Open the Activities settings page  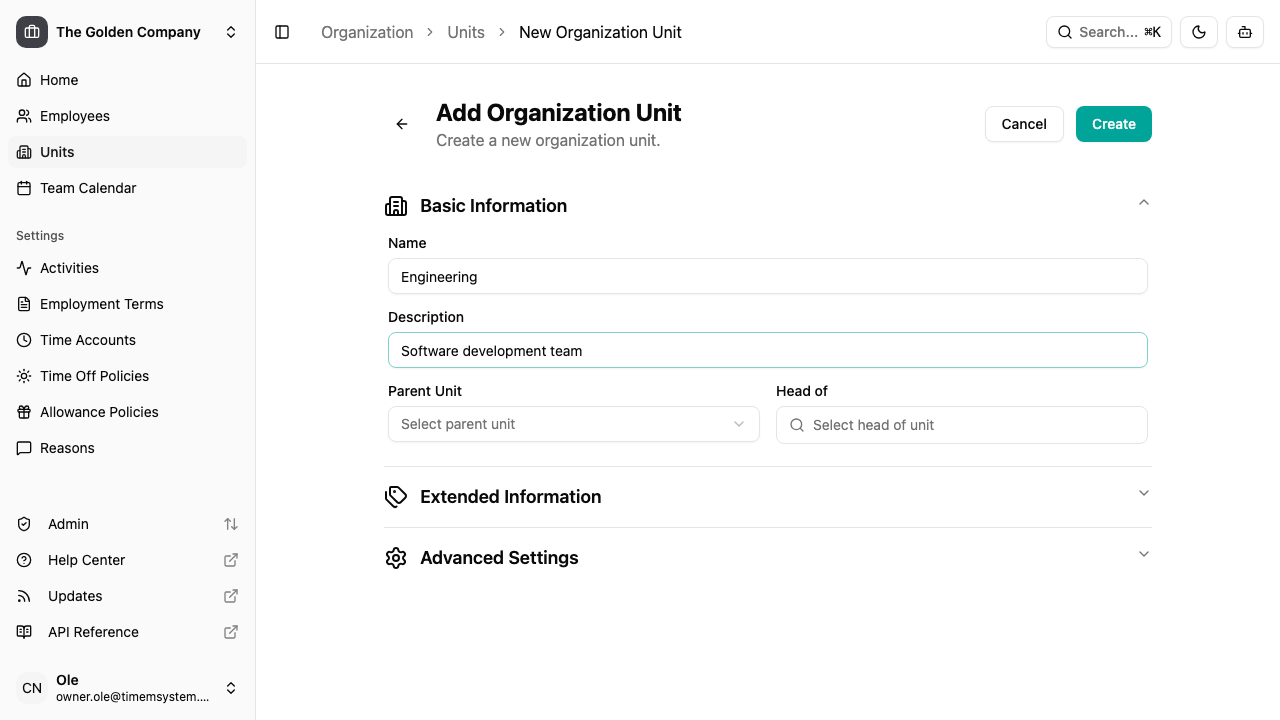pos(69,268)
